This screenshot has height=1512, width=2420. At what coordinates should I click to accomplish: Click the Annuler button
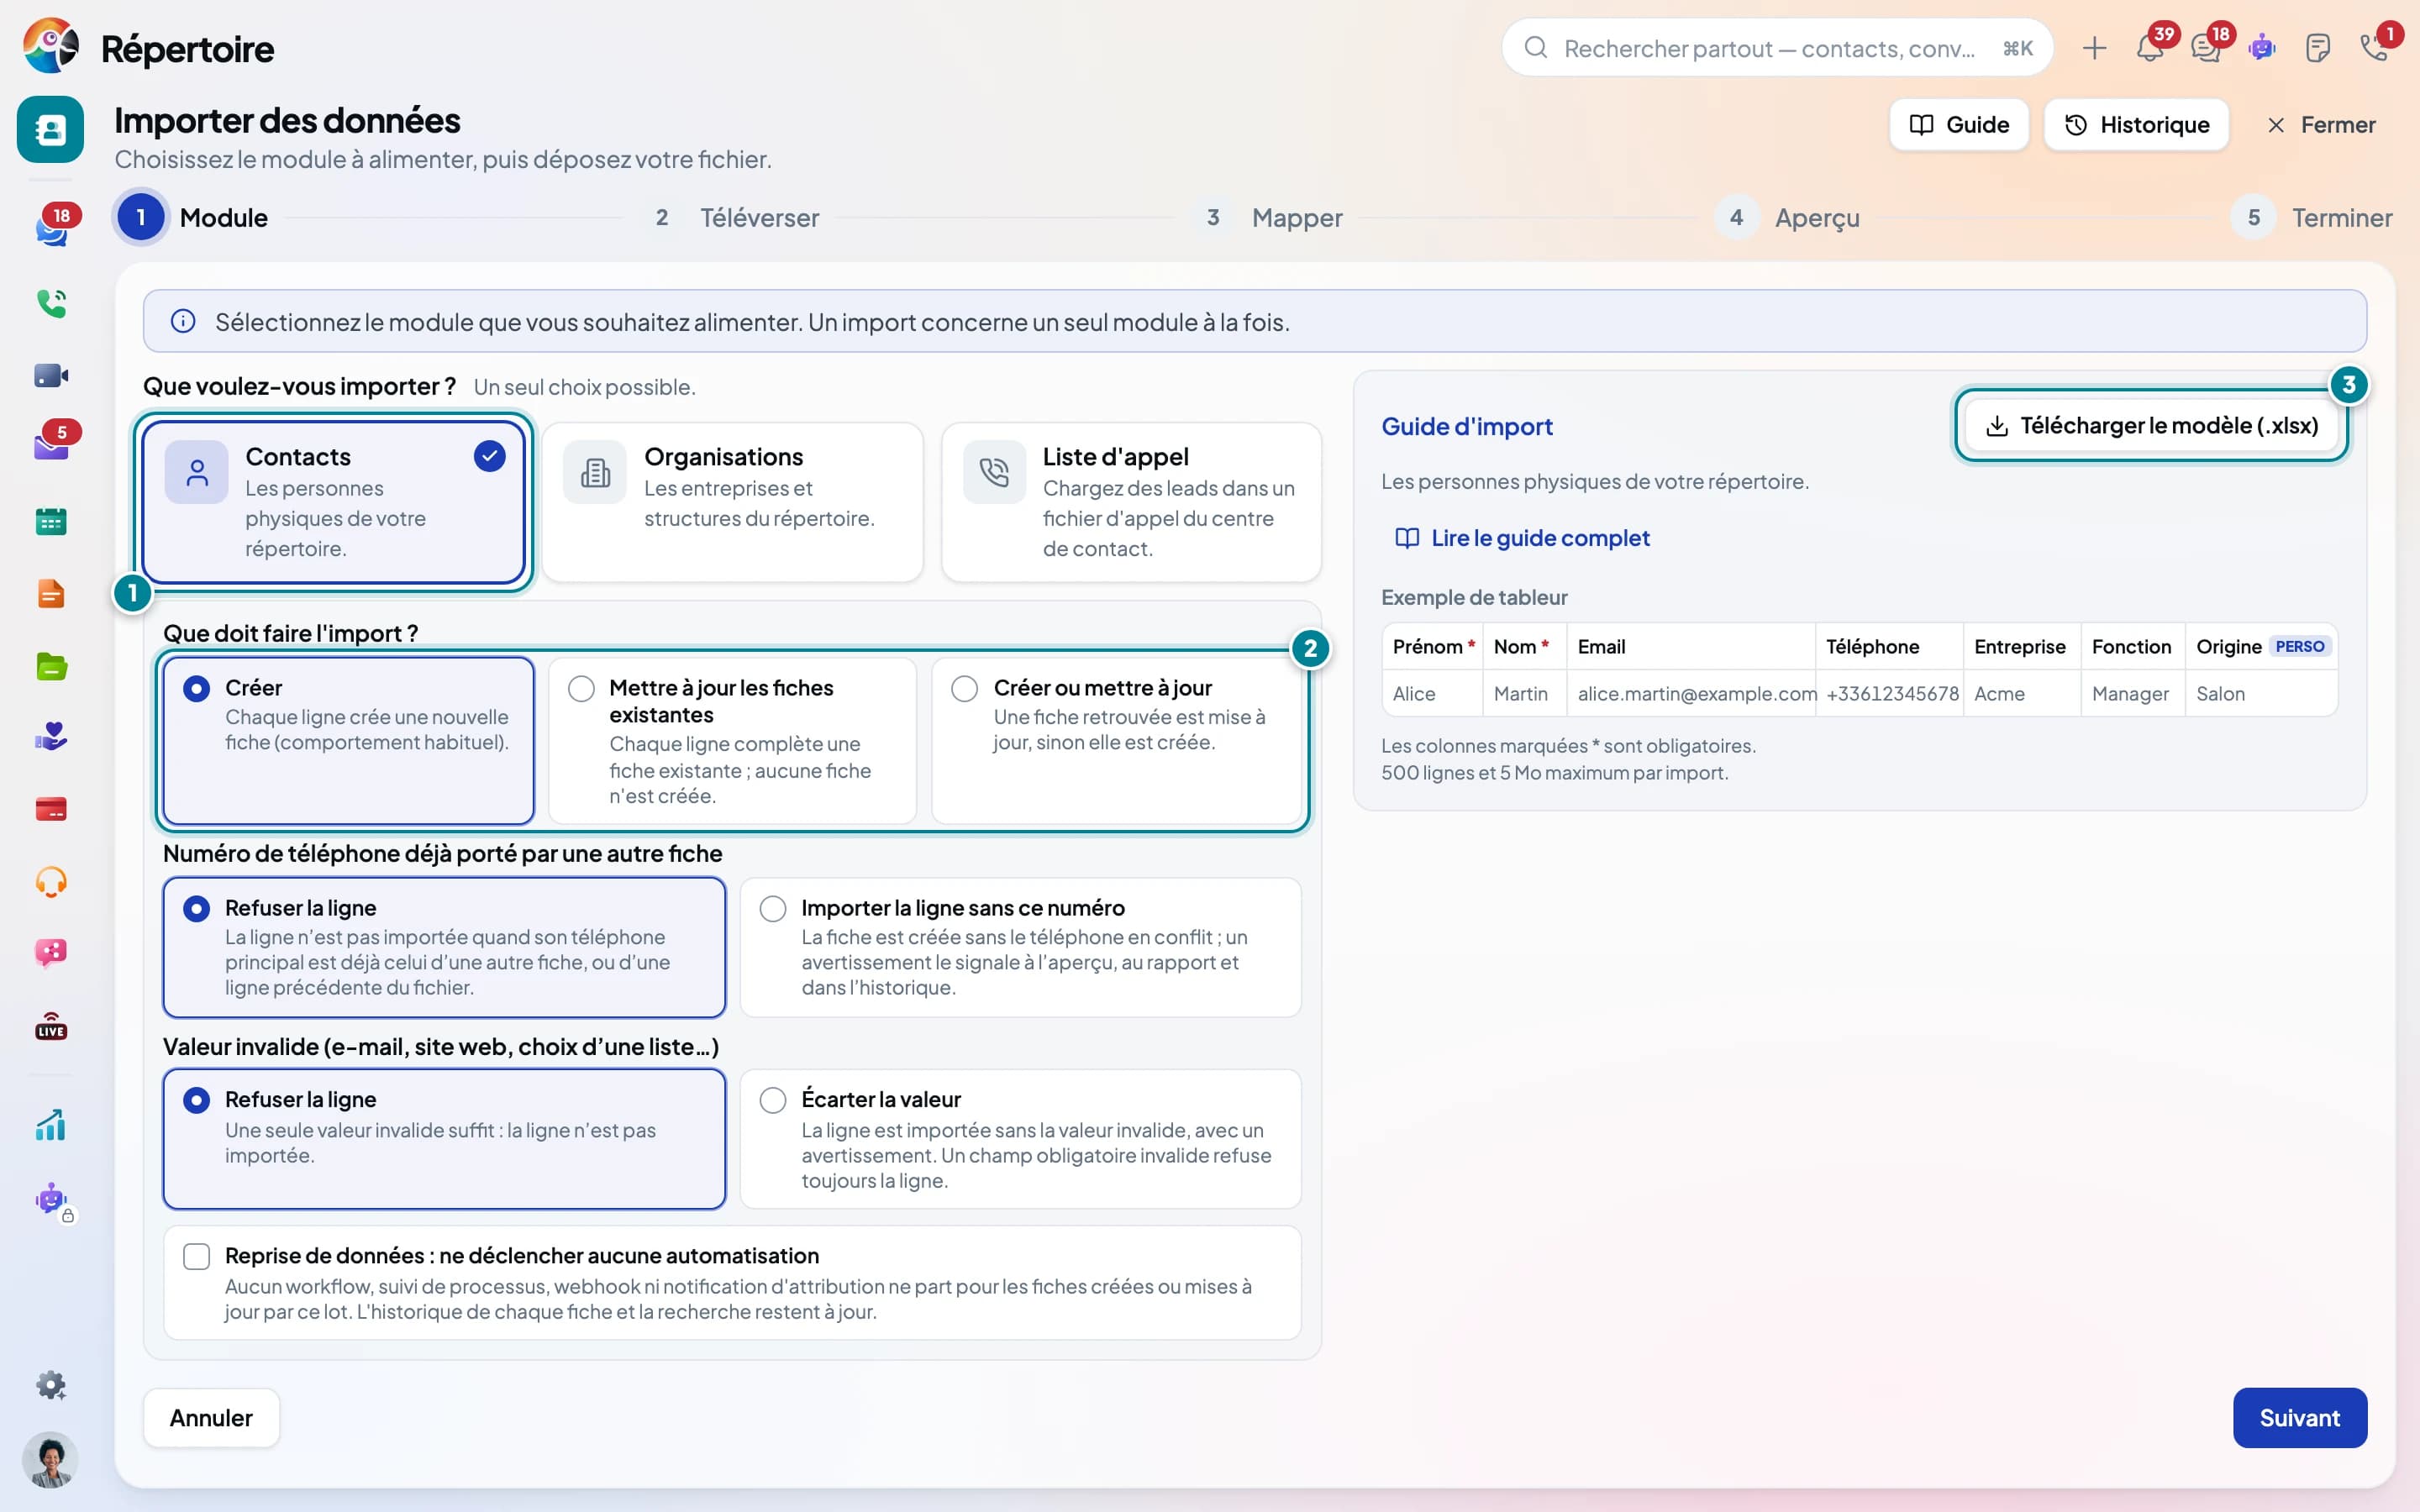(x=211, y=1418)
